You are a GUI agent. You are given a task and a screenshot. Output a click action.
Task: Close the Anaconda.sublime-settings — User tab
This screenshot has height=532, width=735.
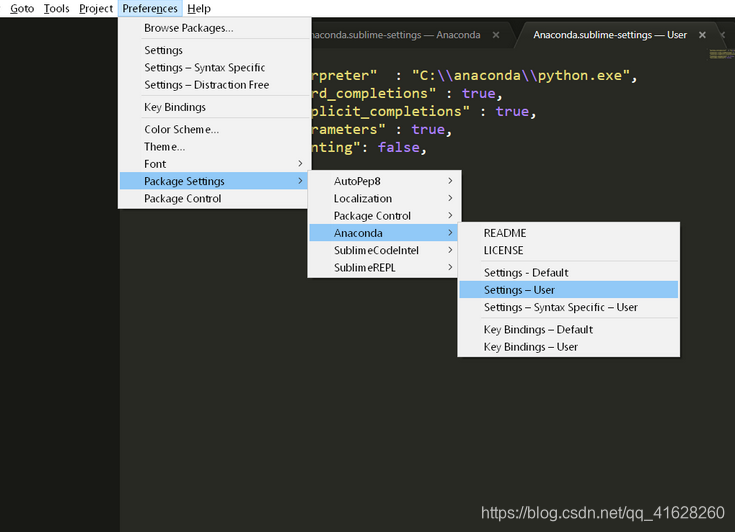point(702,35)
